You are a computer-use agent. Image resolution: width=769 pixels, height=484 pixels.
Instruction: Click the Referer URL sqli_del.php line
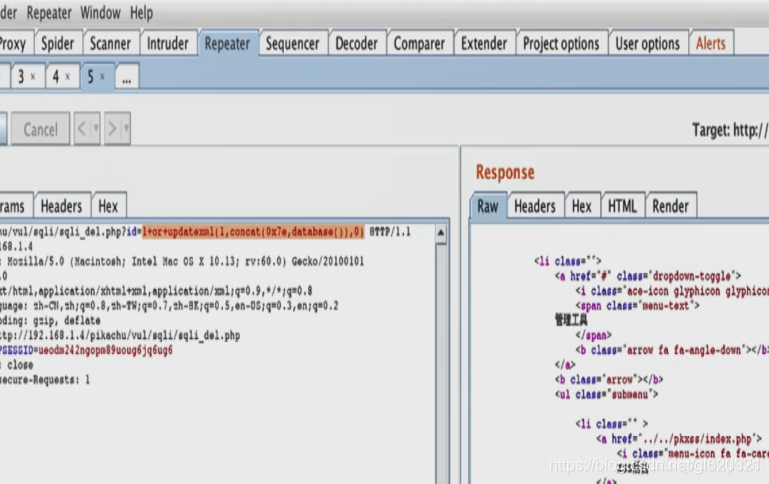[x=120, y=336]
